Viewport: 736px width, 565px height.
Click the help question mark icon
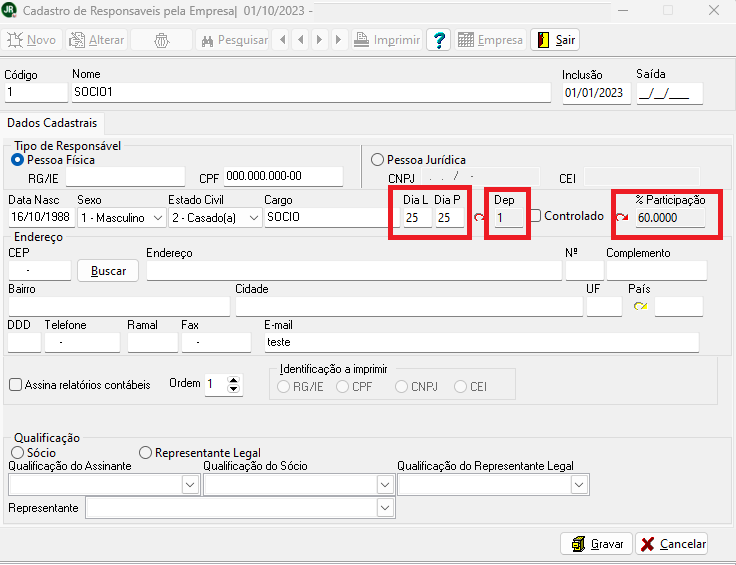pyautogui.click(x=438, y=40)
